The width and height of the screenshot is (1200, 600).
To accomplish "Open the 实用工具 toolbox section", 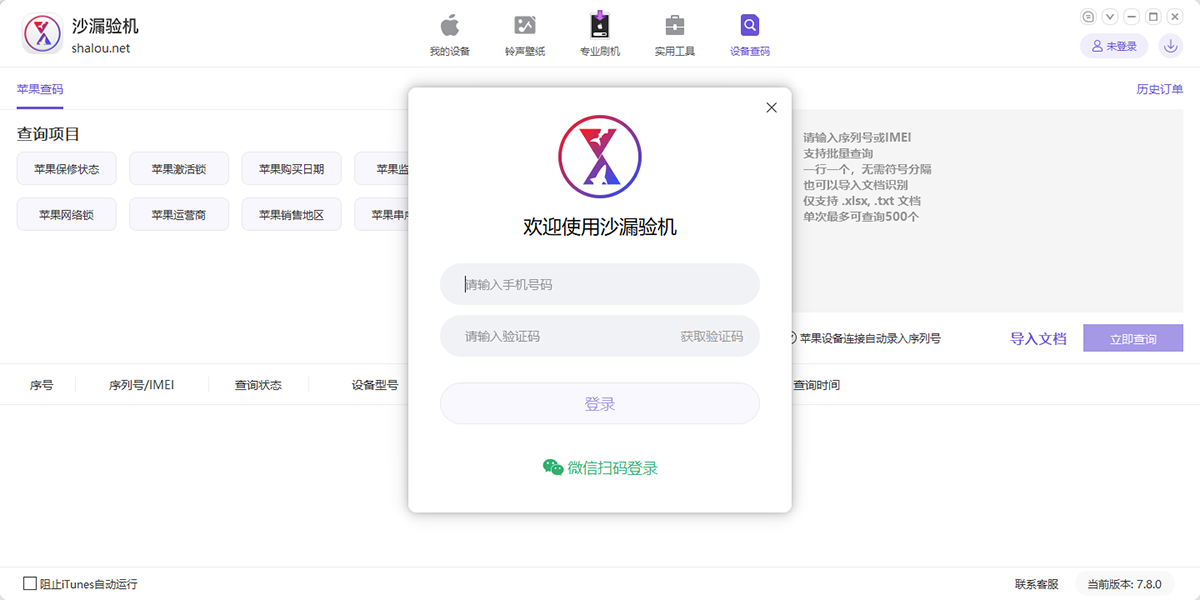I will (675, 35).
